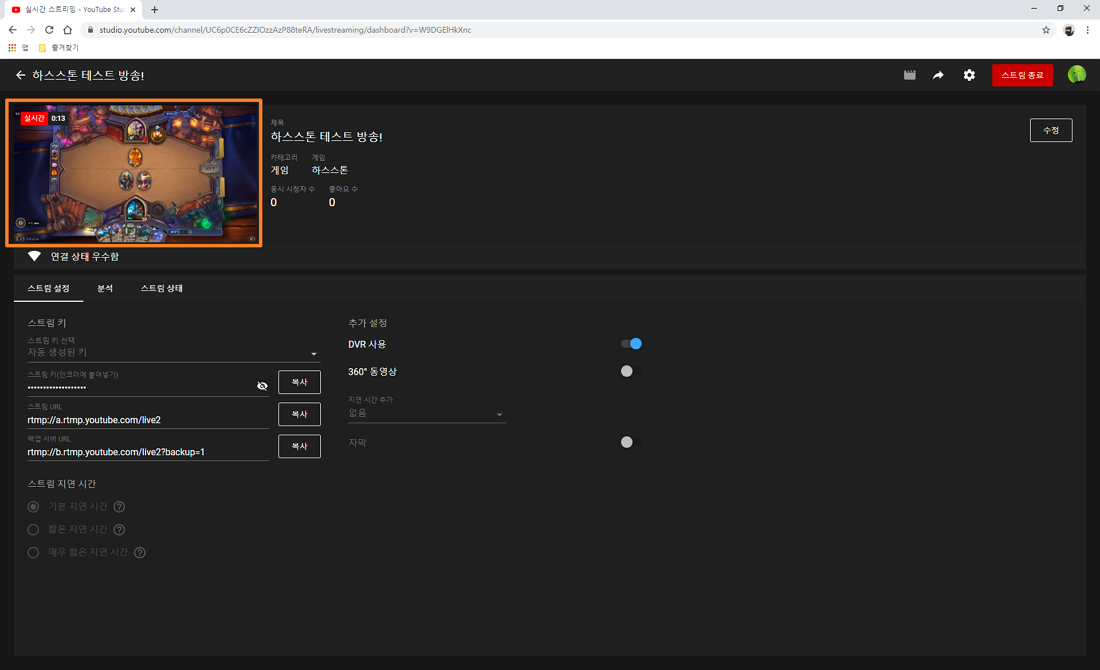Select 짧은 지연 시간 radio button
Screen dimensions: 1100x670
click(x=33, y=530)
